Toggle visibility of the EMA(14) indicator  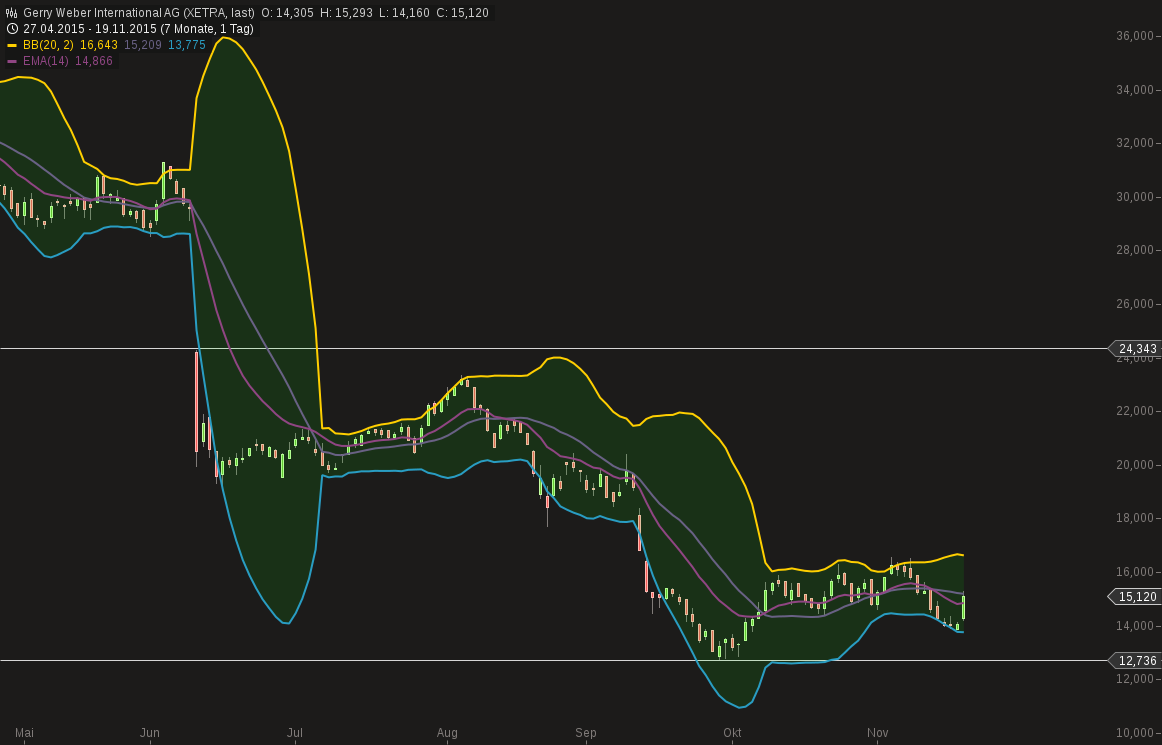coord(12,60)
